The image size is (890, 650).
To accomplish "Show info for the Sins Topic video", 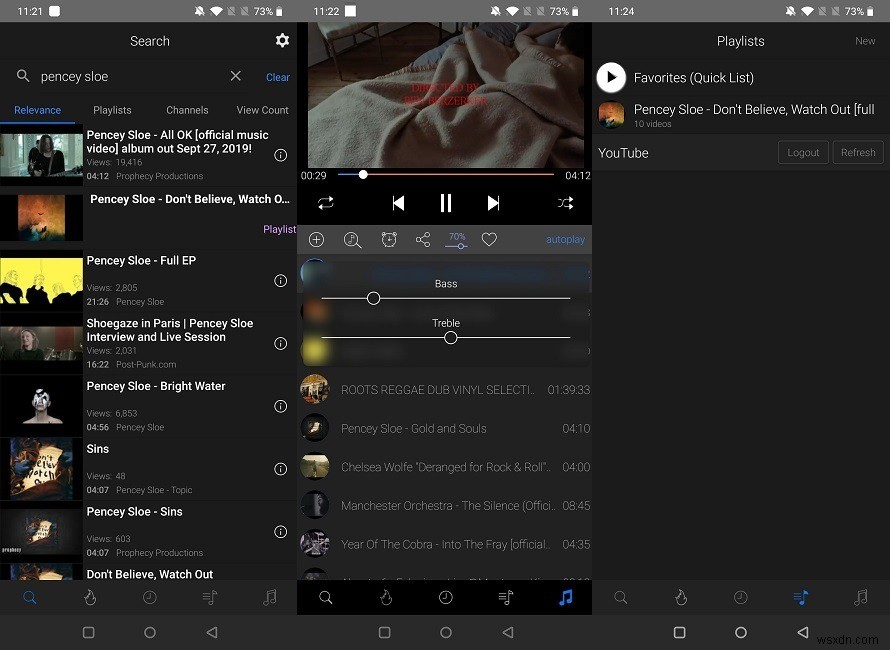I will 280,469.
